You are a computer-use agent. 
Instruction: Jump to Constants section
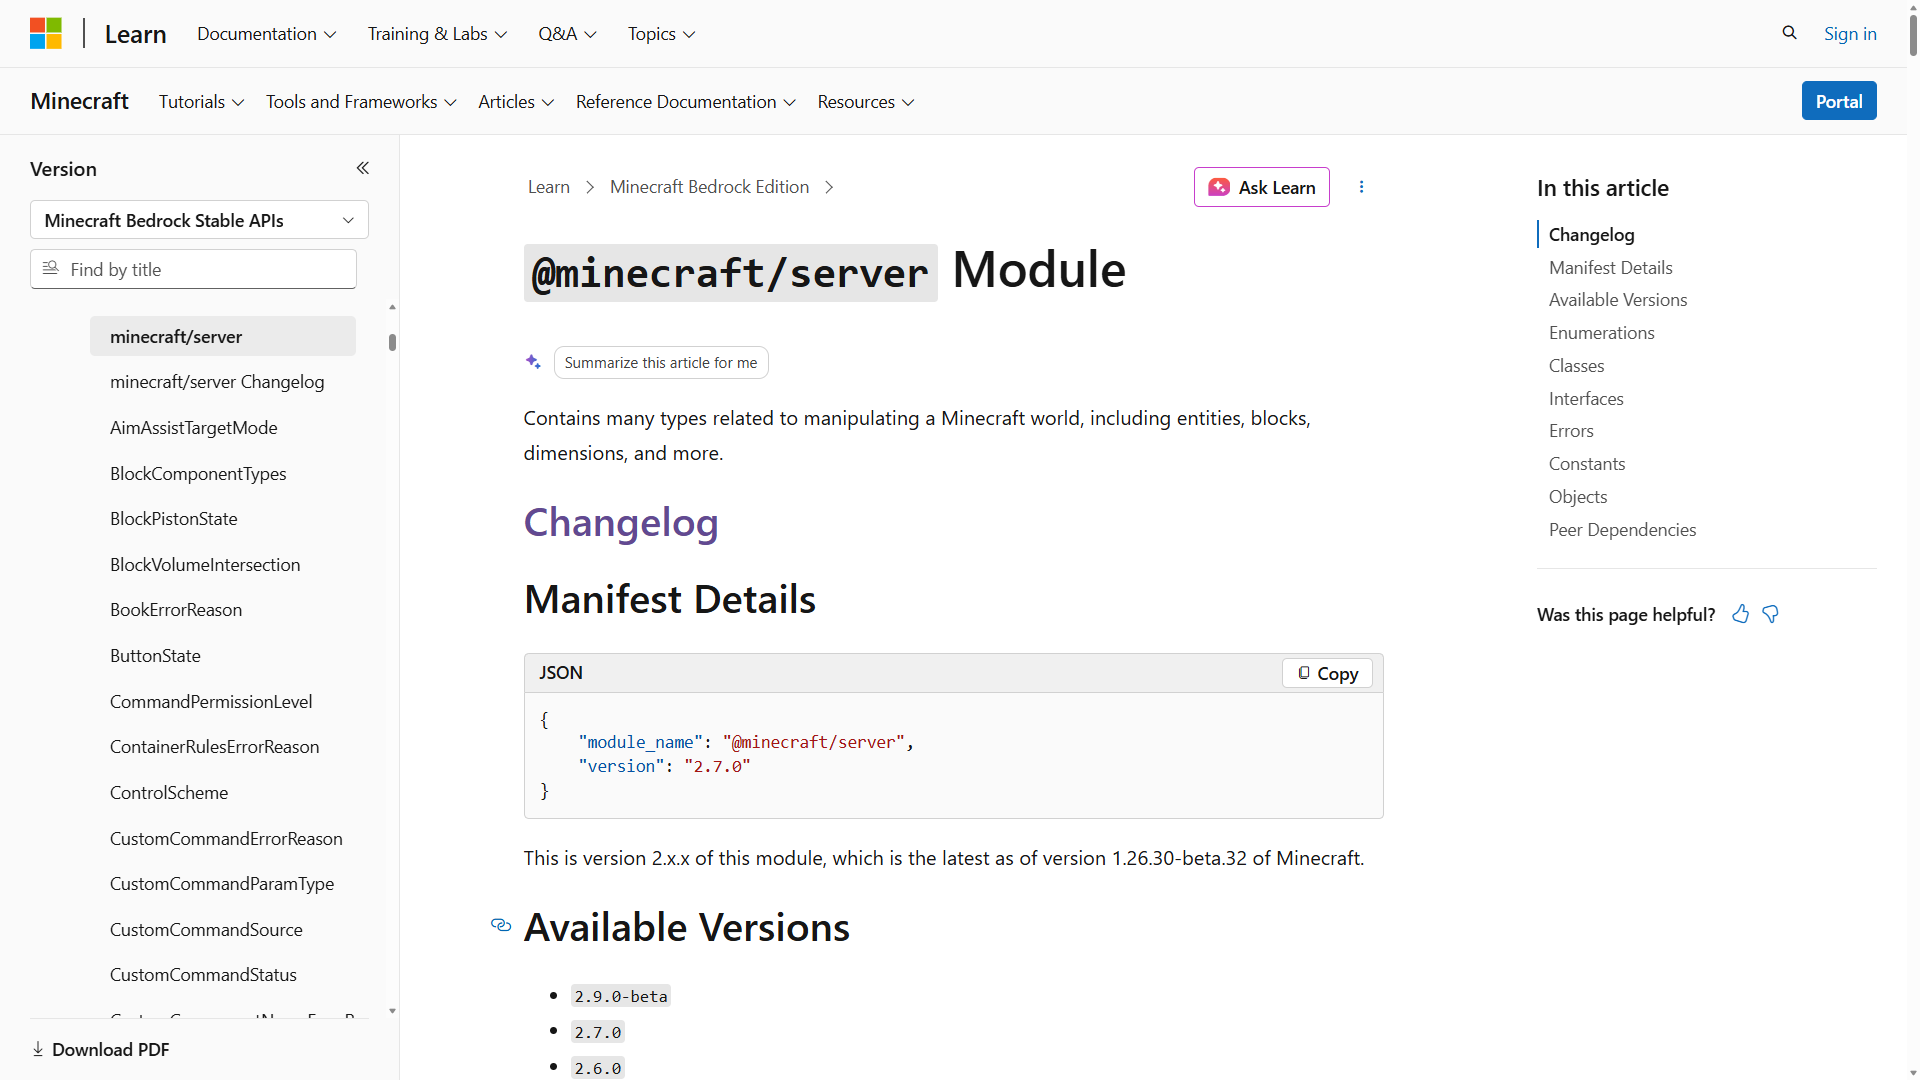pyautogui.click(x=1587, y=464)
